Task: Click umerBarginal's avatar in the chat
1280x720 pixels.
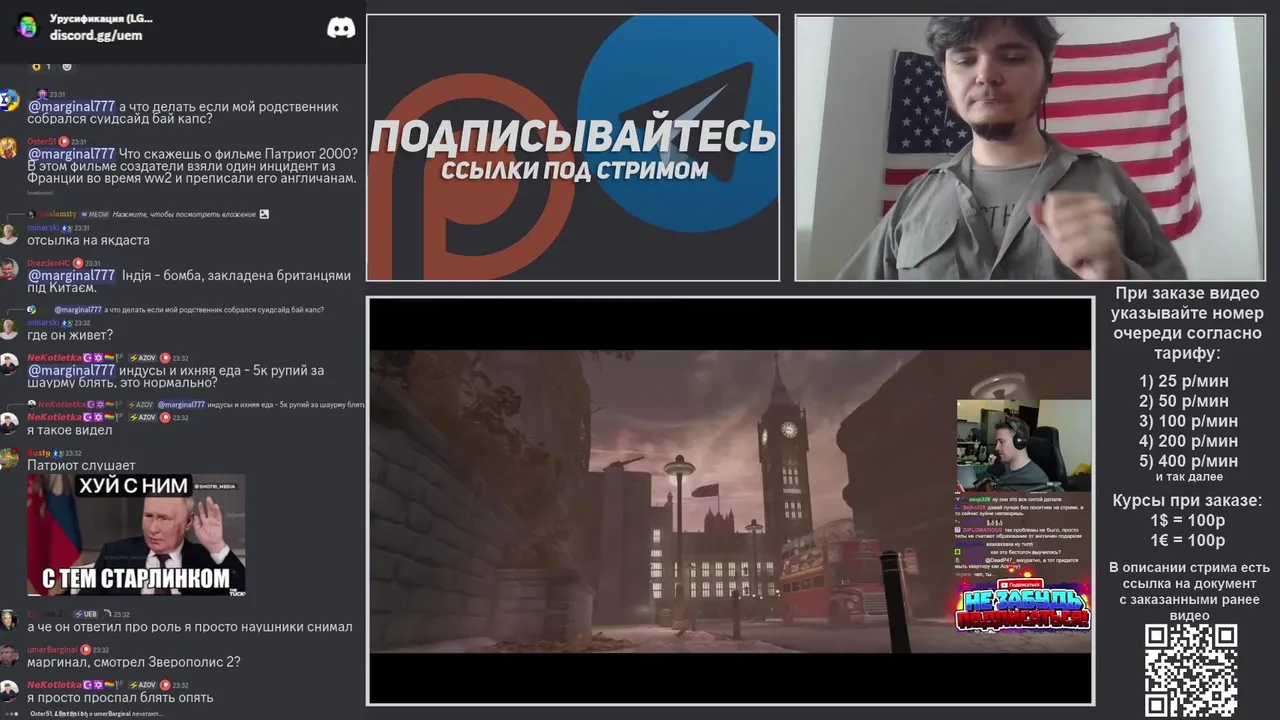Action: (x=9, y=655)
